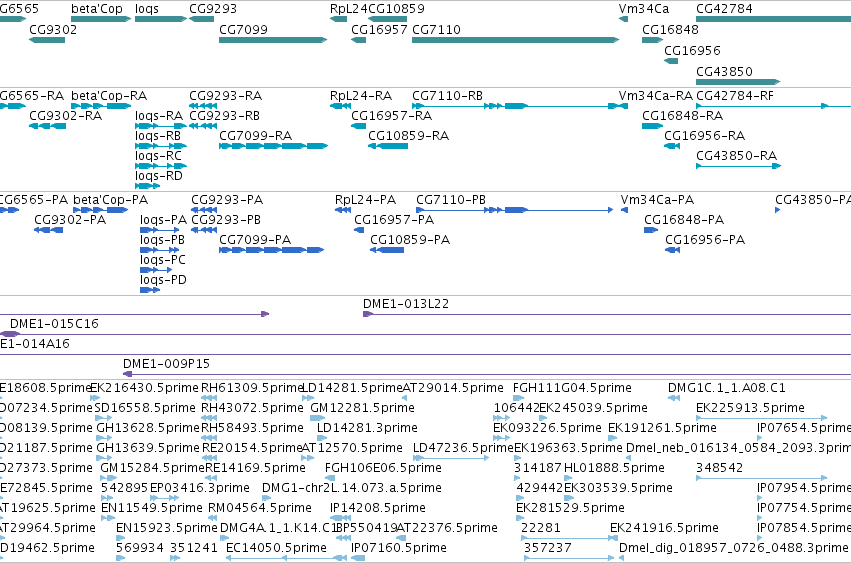The width and height of the screenshot is (851, 563).
Task: Open the DME1-009P15 BAC clone label
Action: pos(166,364)
